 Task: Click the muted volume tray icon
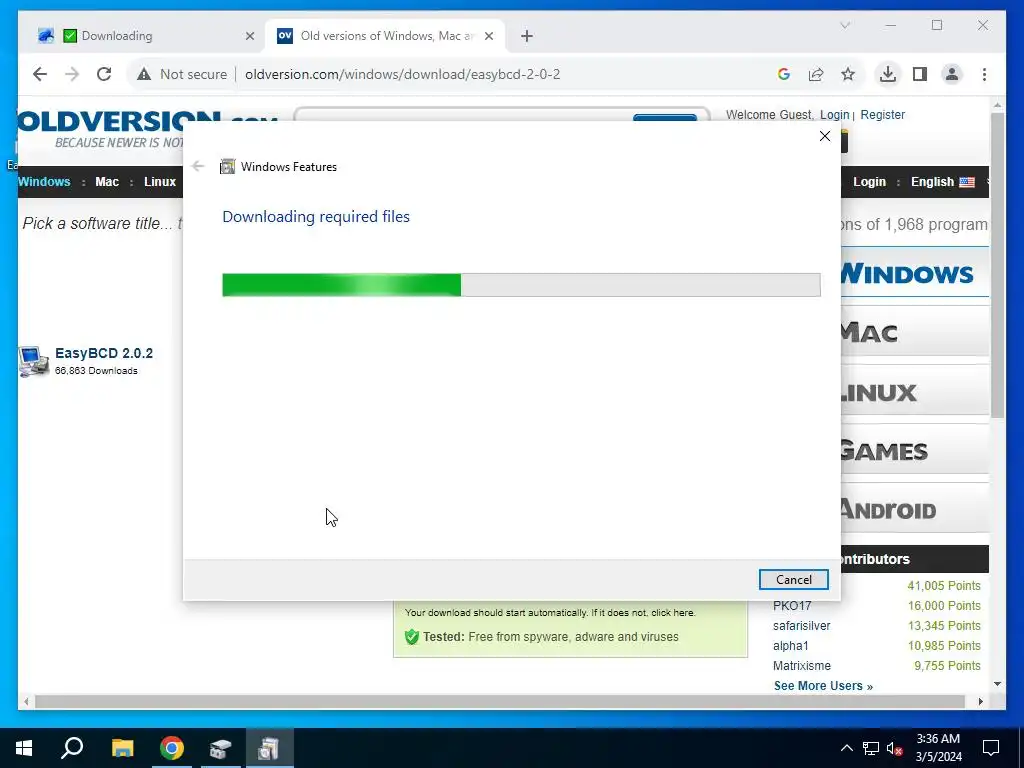coord(895,748)
